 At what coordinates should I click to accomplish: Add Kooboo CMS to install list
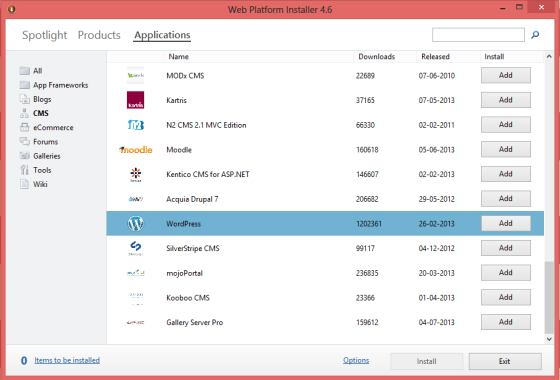pyautogui.click(x=506, y=297)
